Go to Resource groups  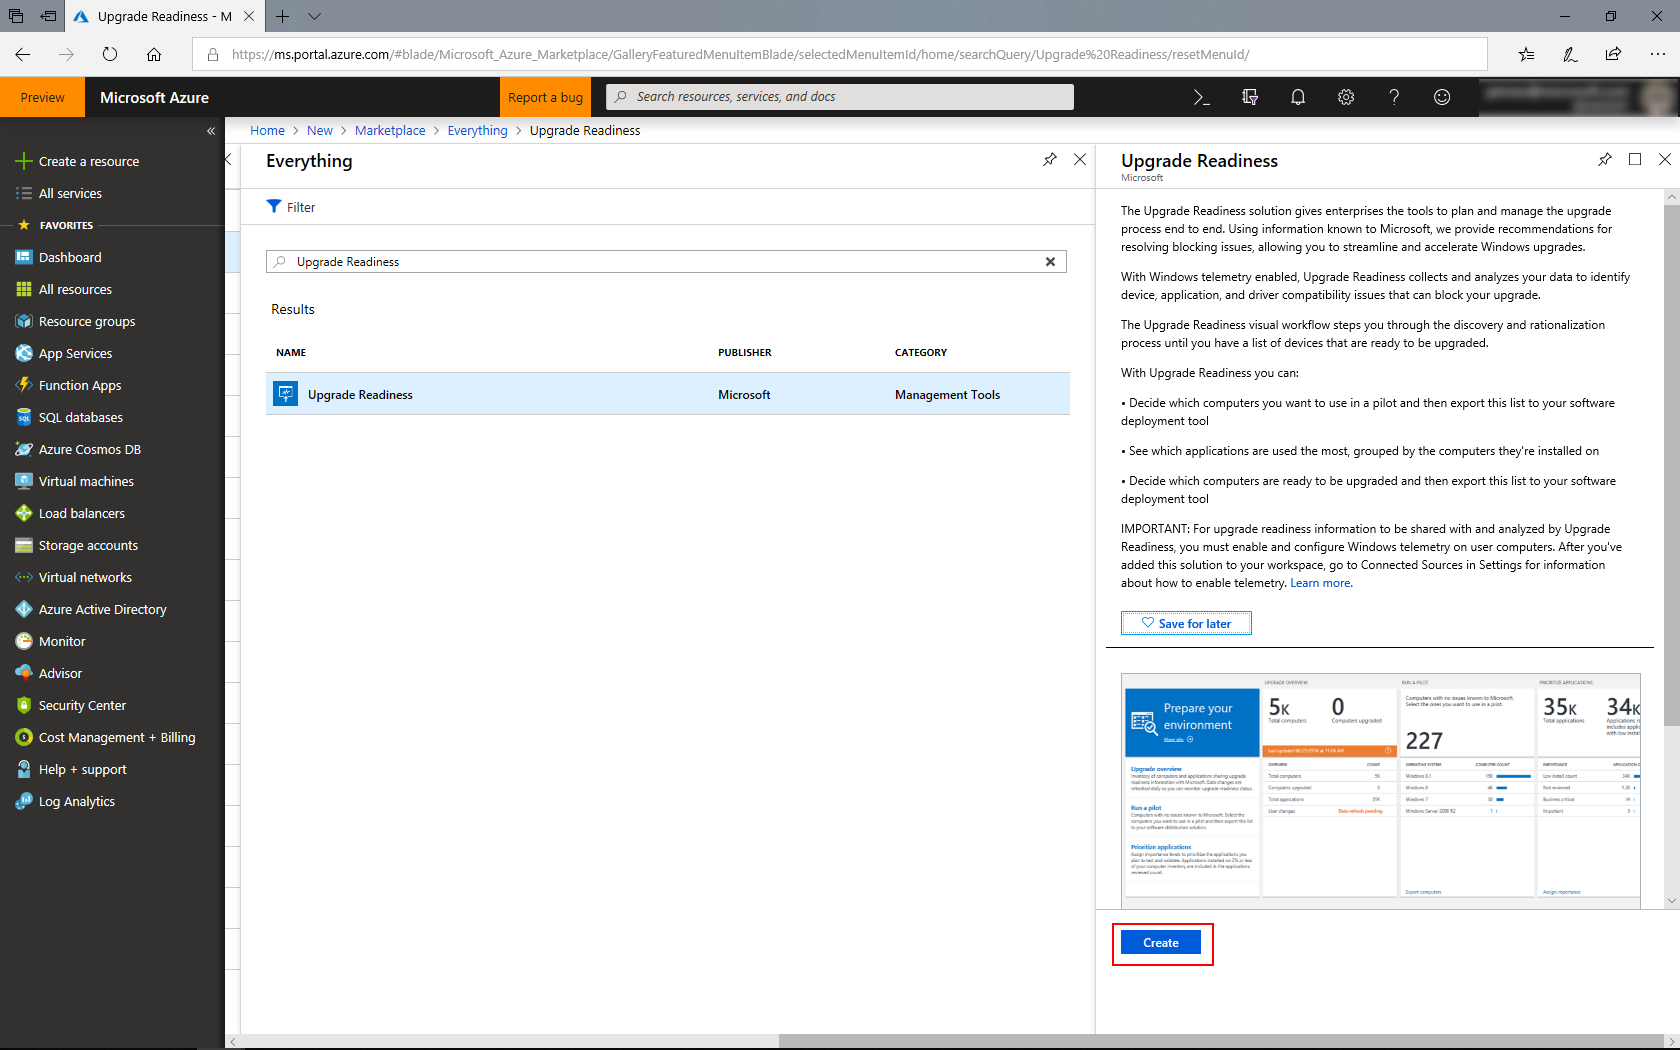87,321
